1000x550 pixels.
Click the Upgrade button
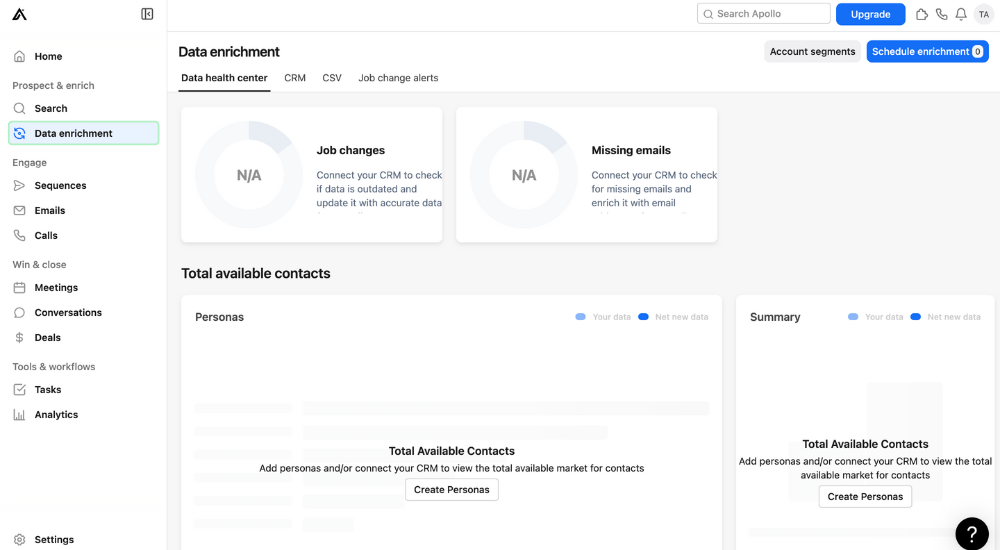pos(871,14)
